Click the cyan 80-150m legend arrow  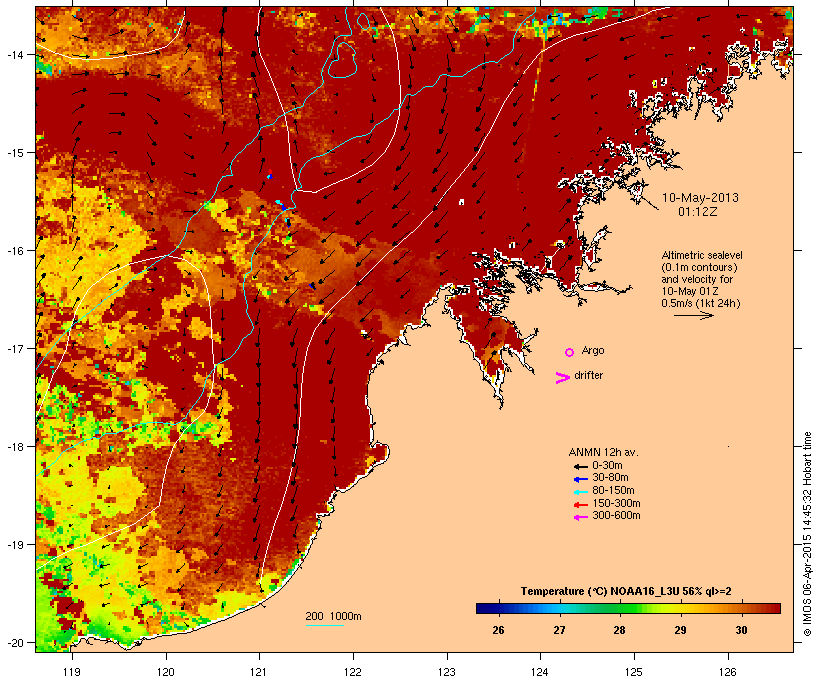click(x=580, y=492)
